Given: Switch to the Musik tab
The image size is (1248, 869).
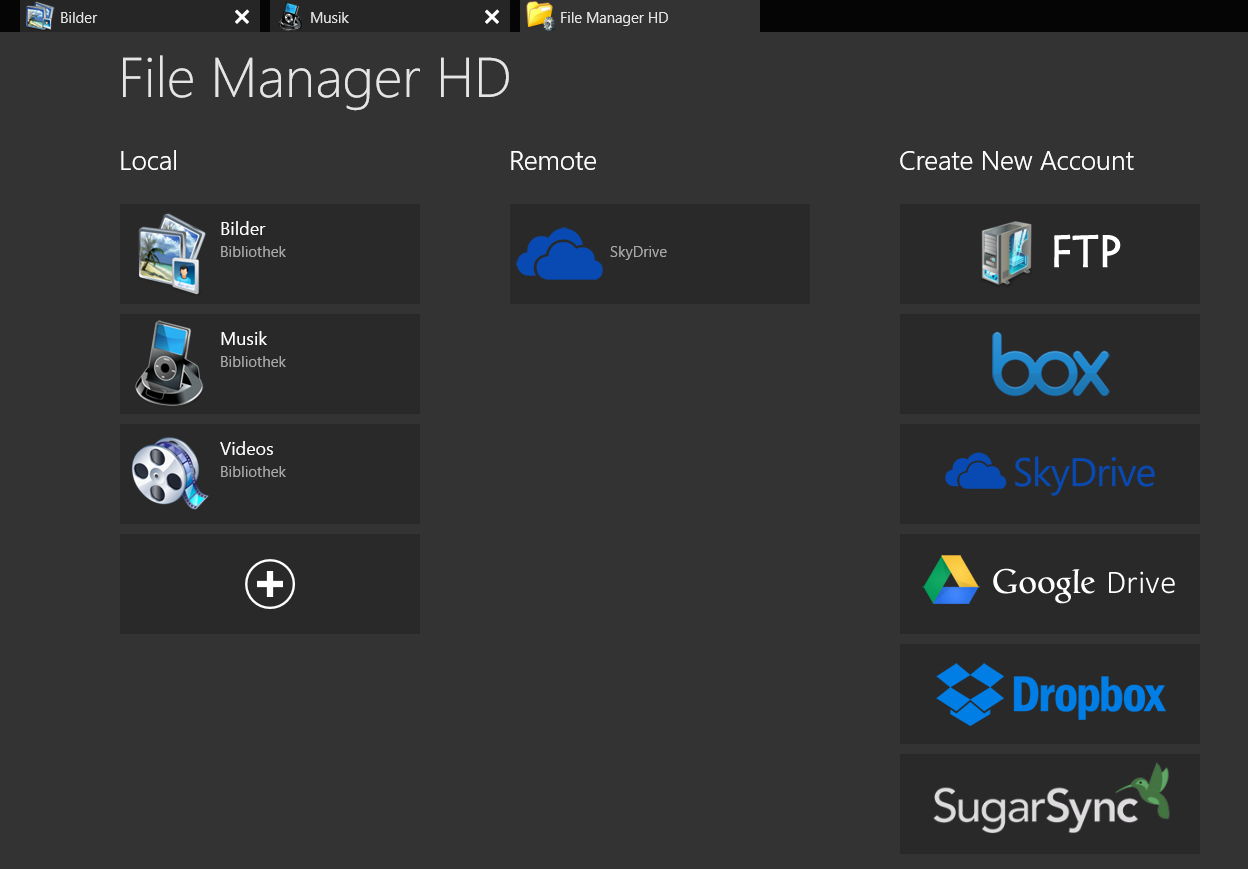Looking at the screenshot, I should click(x=390, y=16).
